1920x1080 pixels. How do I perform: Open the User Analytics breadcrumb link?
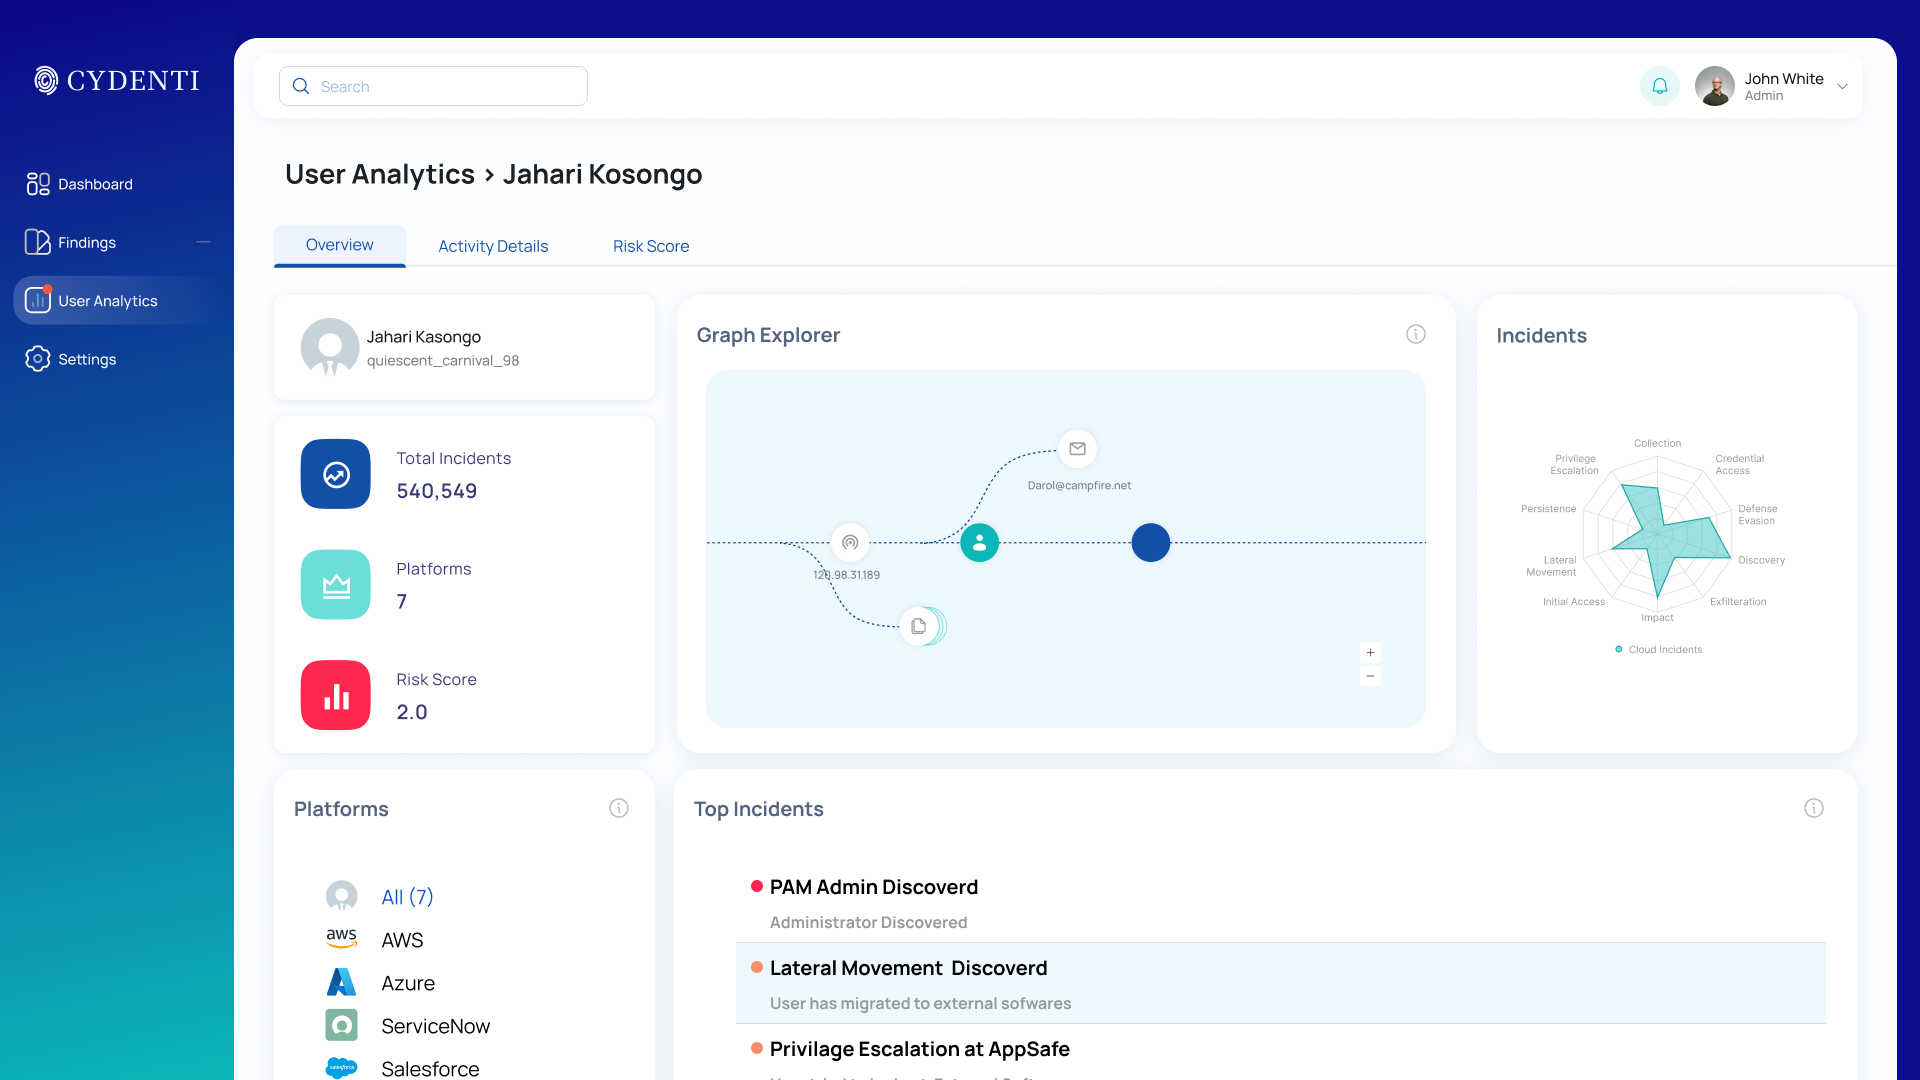[379, 174]
